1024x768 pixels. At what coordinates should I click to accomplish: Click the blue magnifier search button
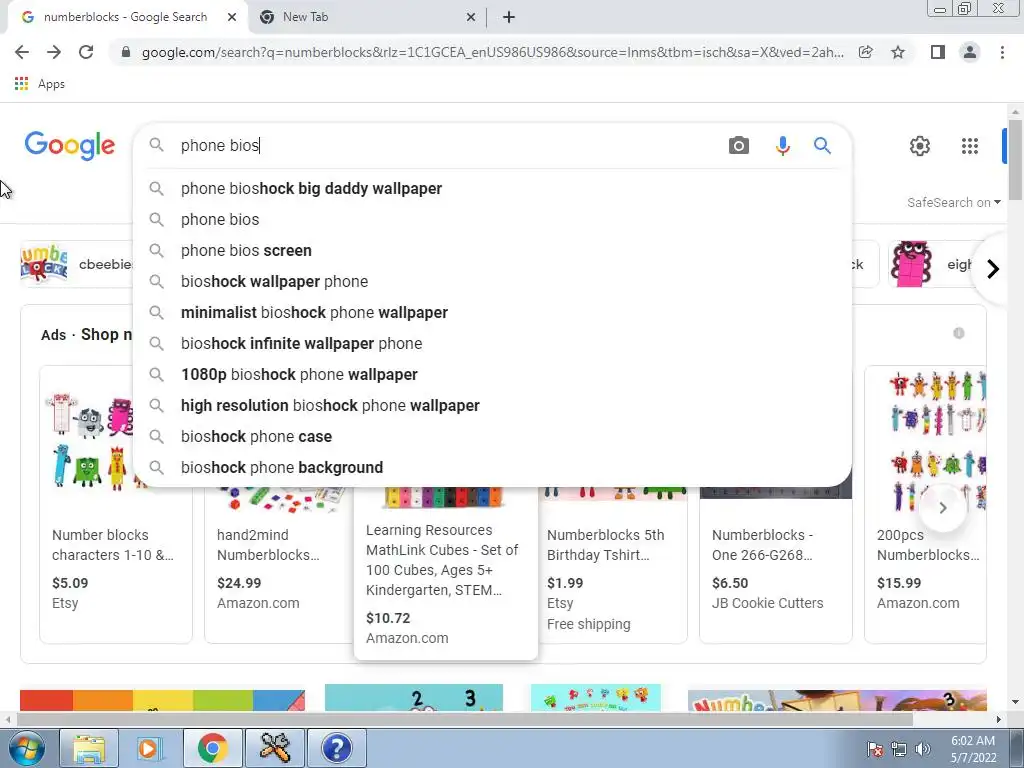[822, 146]
